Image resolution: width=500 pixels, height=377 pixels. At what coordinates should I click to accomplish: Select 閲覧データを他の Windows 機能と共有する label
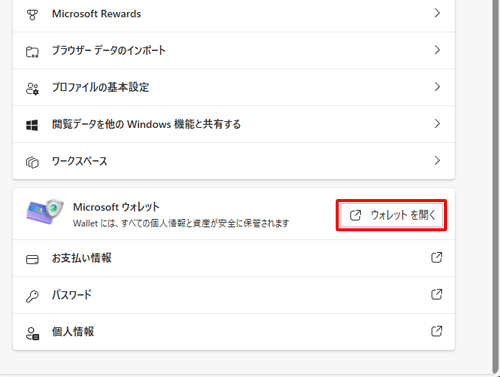[146, 124]
